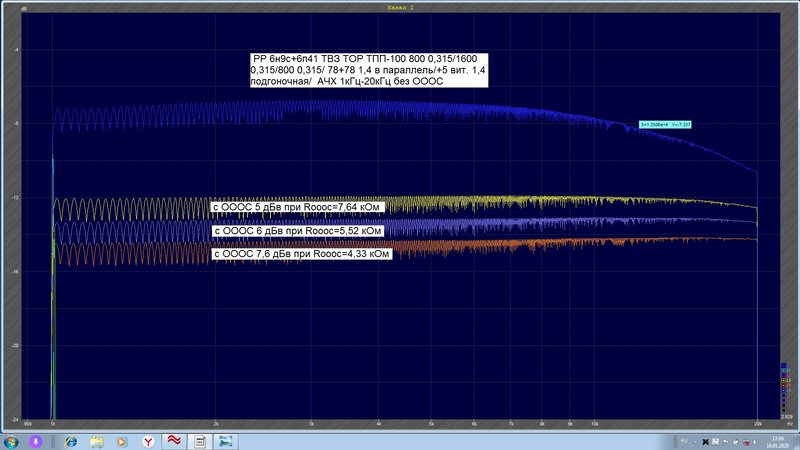The image size is (800, 450).
Task: Click the 'РР 6н9с+6п41 ТВЗ ТОР' title annotation
Action: 369,70
